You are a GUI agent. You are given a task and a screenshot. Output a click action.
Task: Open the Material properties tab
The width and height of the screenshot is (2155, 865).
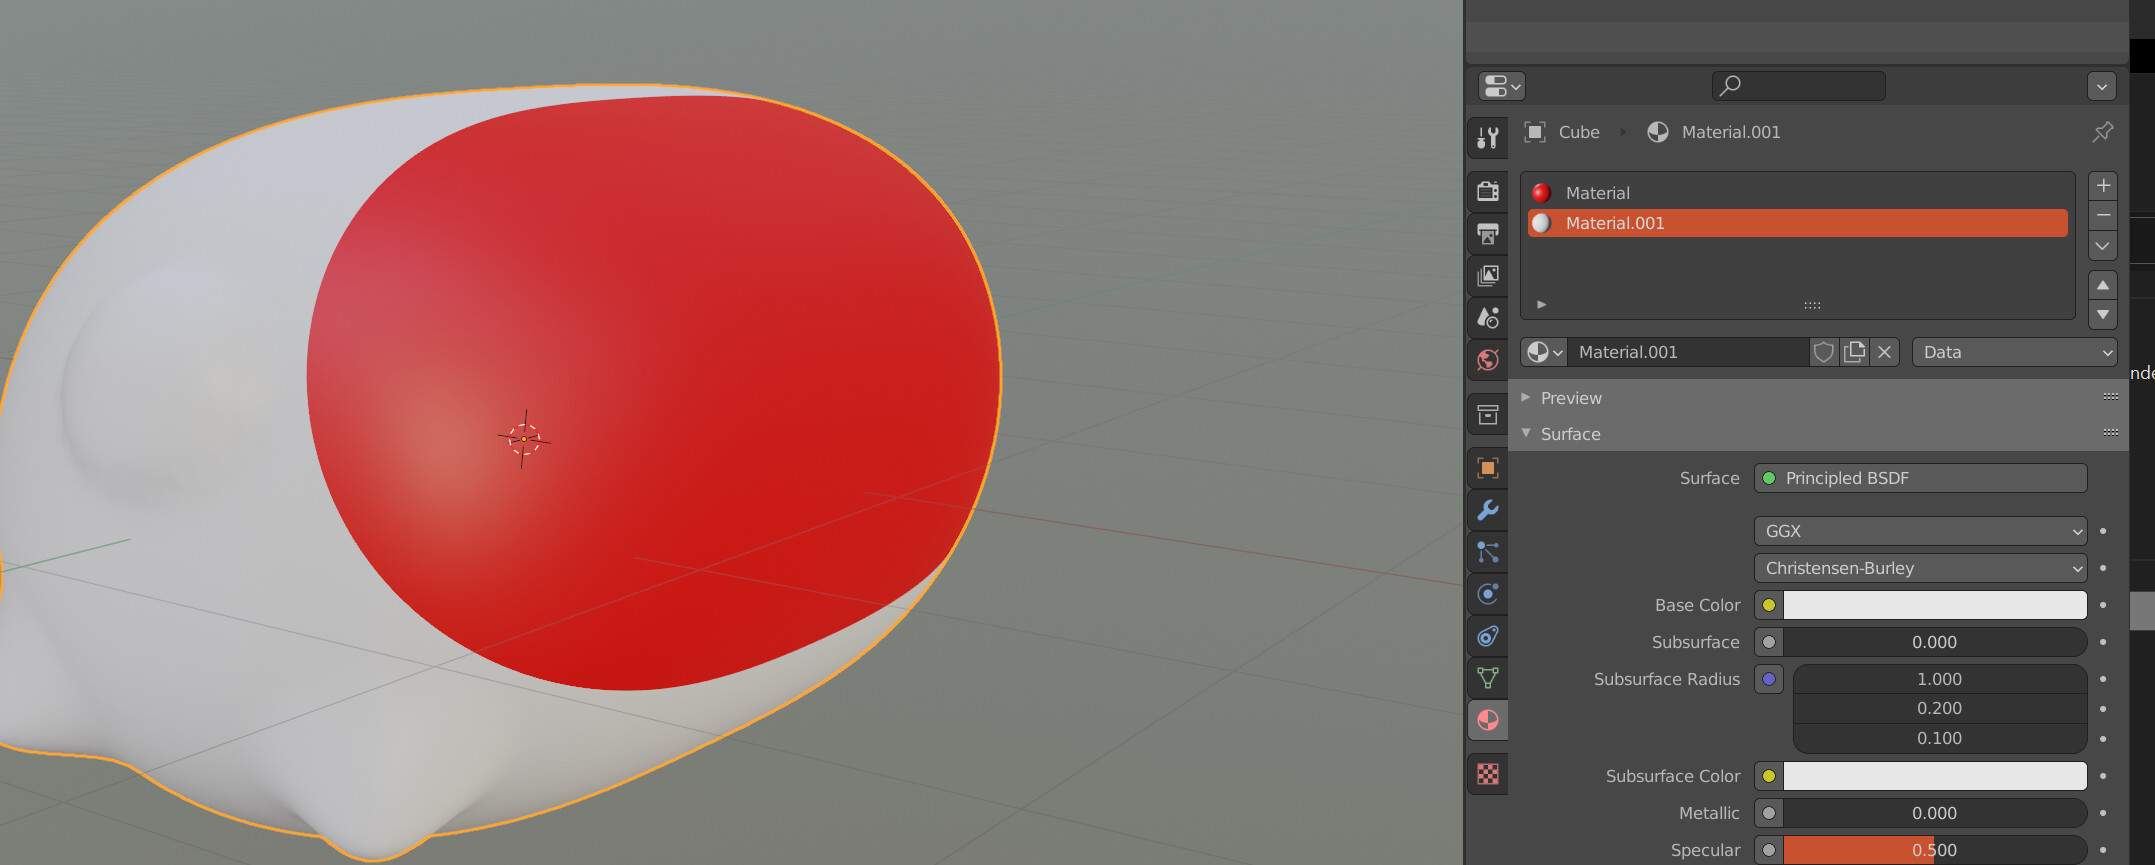1488,720
